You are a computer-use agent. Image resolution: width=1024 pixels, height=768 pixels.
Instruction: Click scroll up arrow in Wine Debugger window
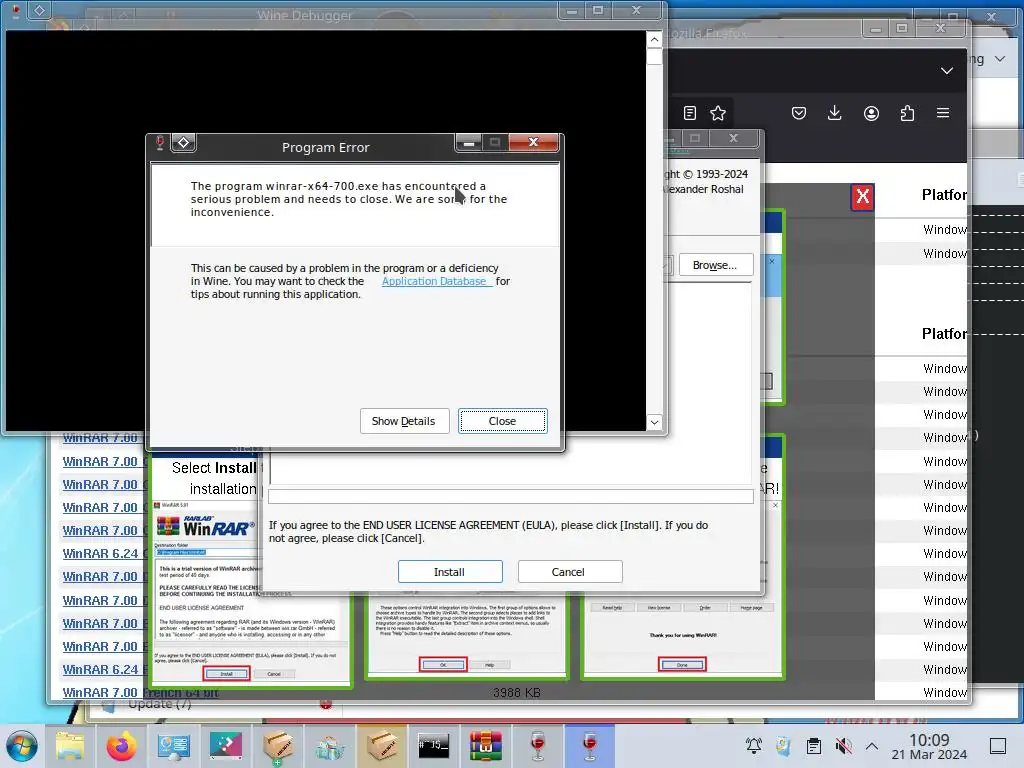click(x=654, y=40)
